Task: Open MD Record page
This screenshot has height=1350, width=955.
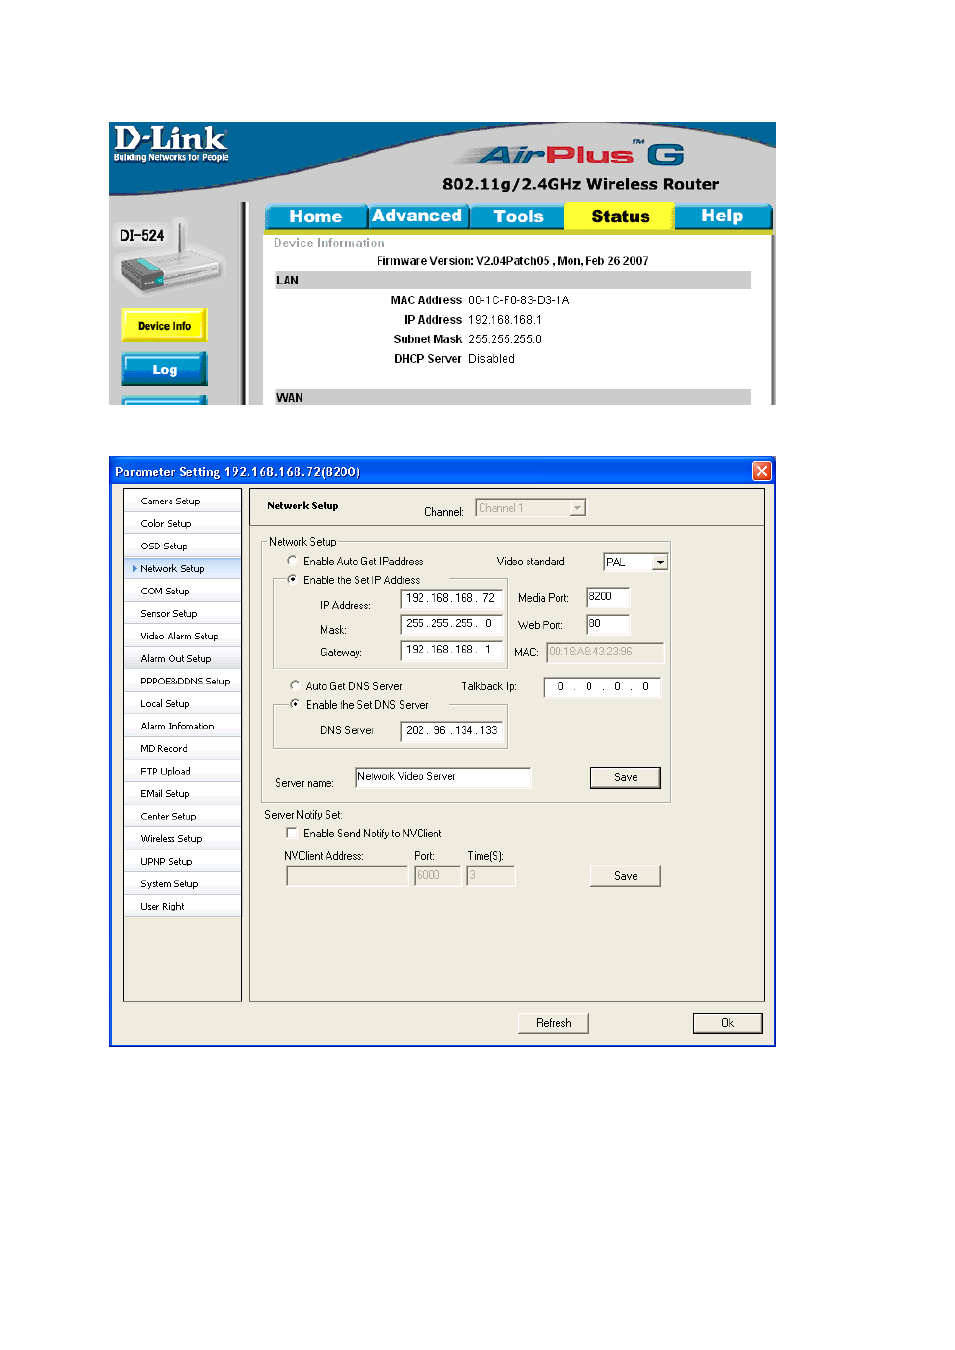Action: coord(182,748)
